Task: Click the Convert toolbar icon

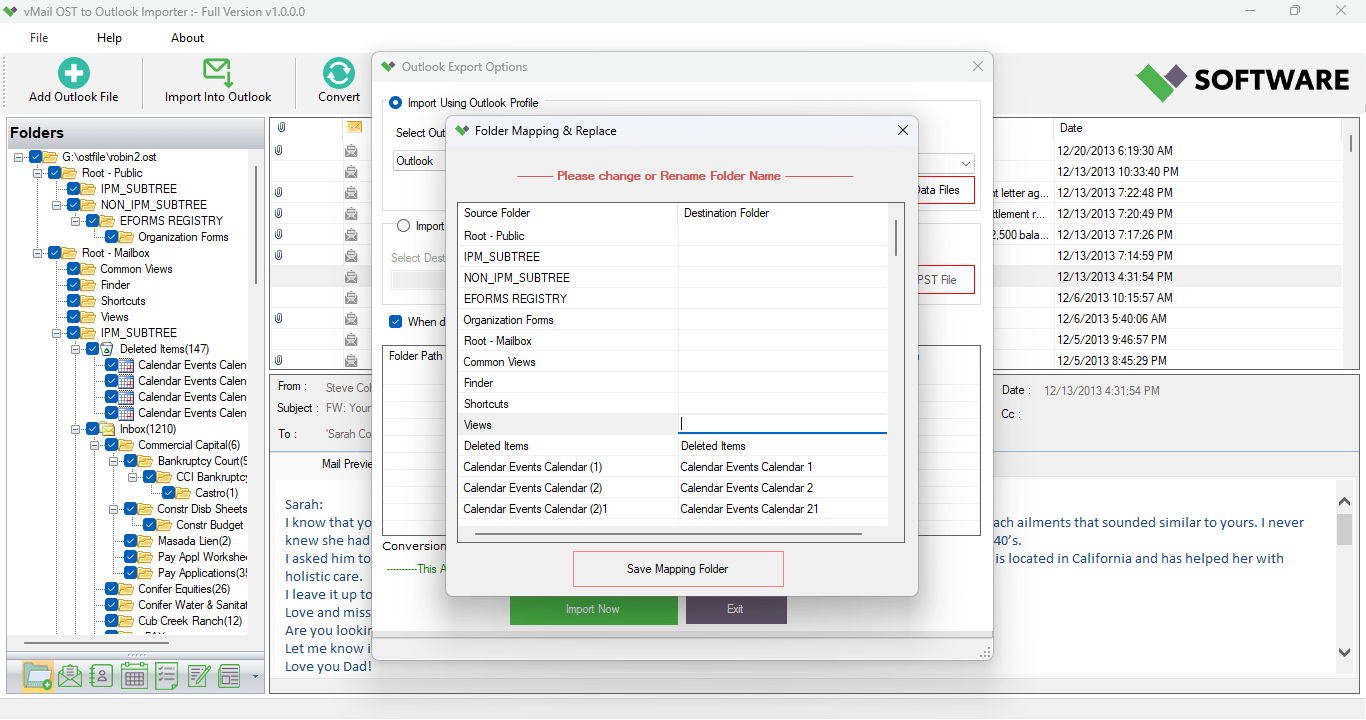Action: 339,73
